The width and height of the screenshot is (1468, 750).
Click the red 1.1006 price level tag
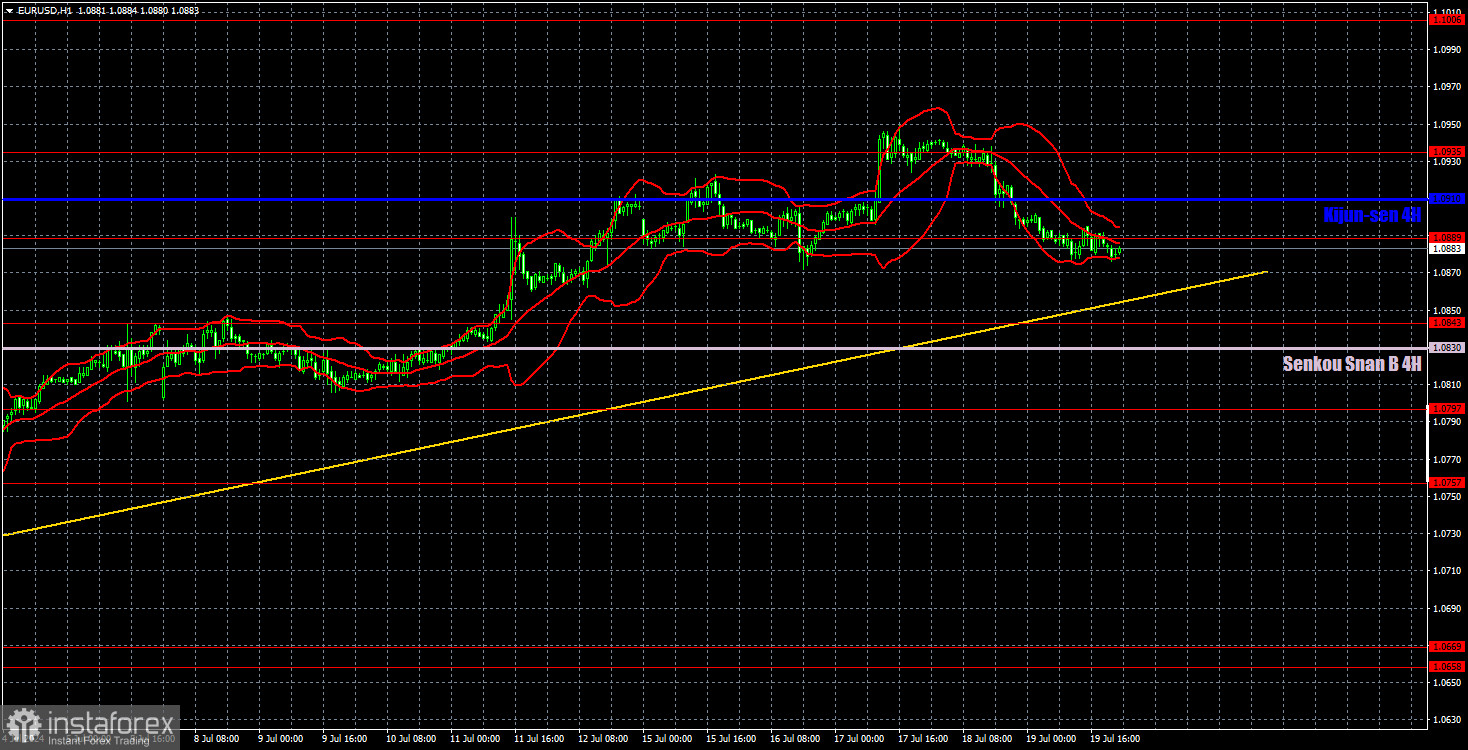1447,19
